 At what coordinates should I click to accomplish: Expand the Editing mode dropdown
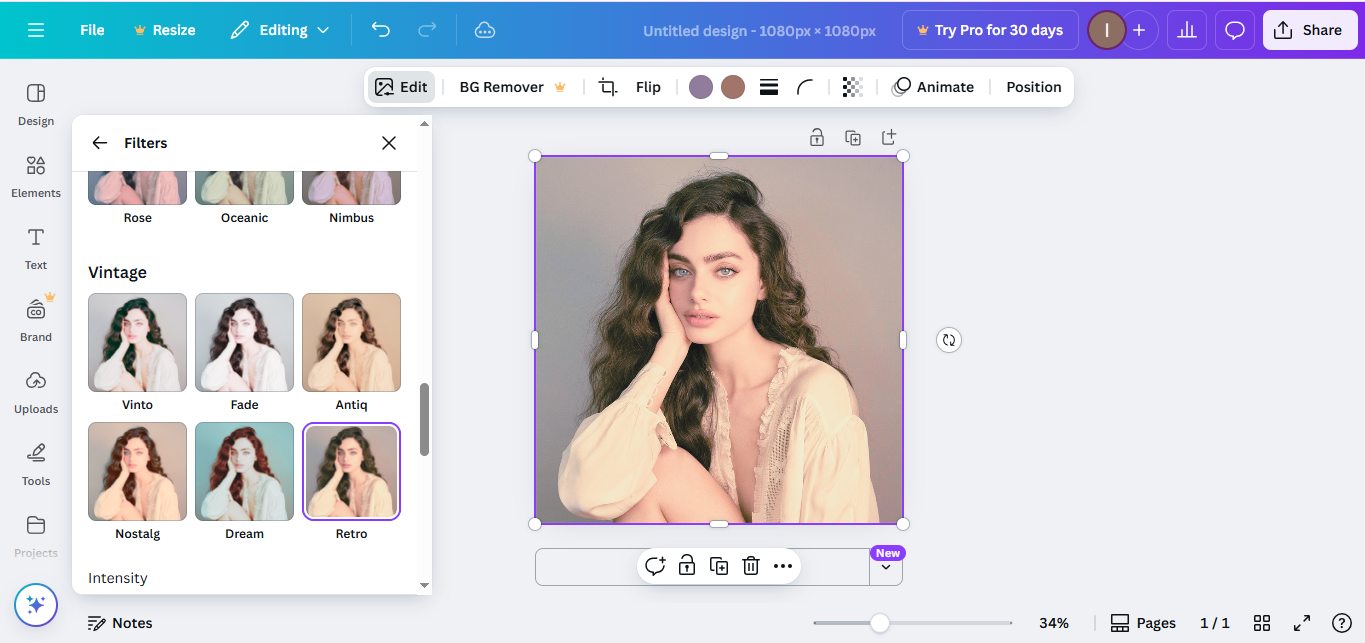tap(280, 30)
